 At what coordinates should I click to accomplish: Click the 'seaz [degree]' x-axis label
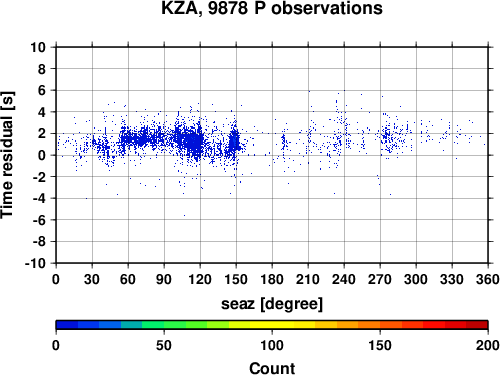pyautogui.click(x=272, y=304)
